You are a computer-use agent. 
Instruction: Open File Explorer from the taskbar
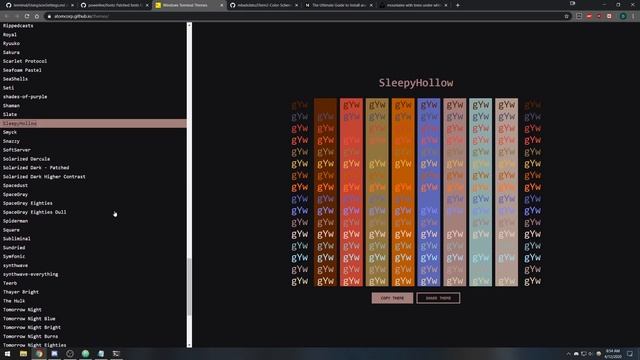point(23,353)
